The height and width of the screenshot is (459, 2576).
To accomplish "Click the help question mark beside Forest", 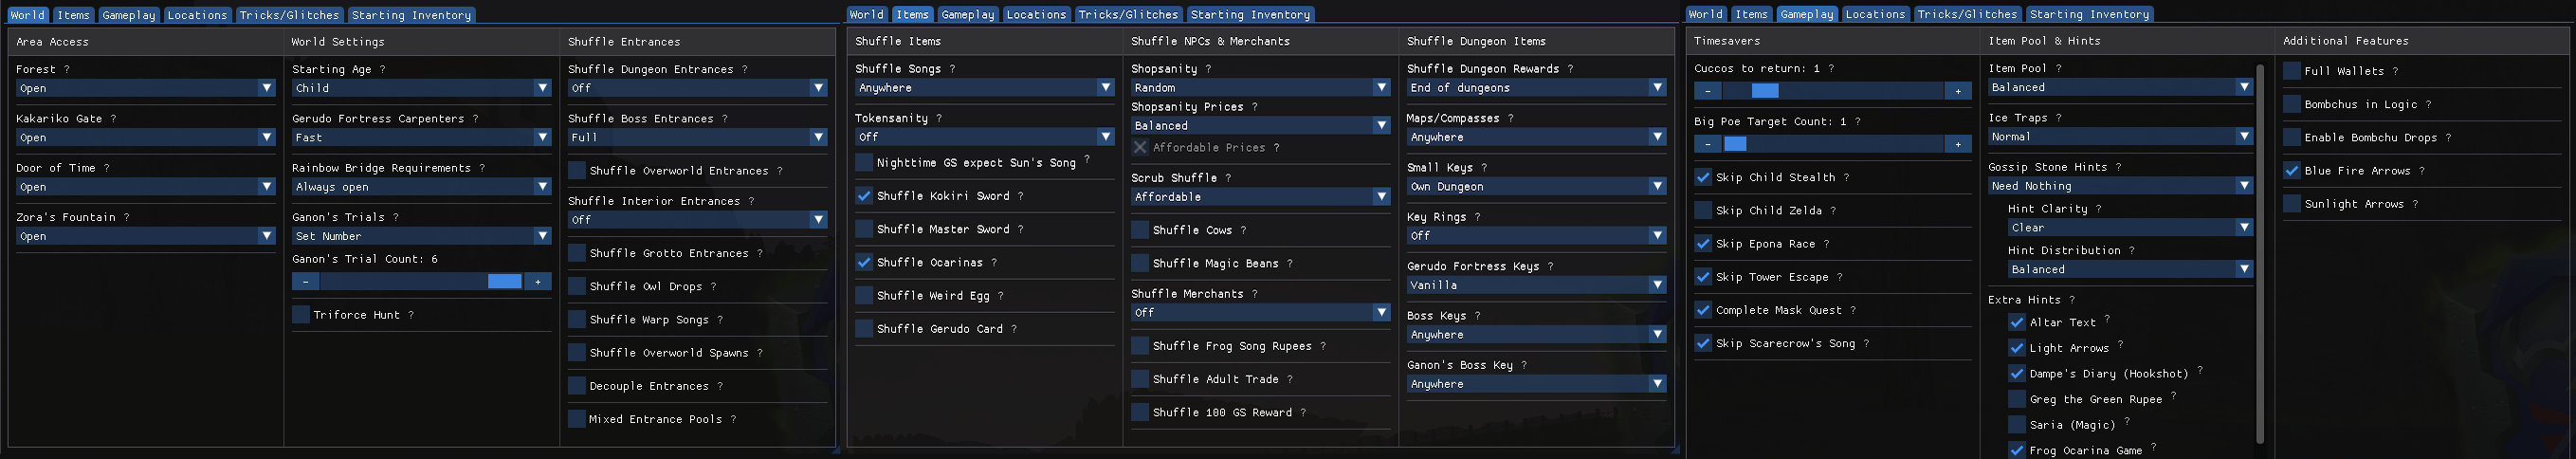I will (x=67, y=70).
